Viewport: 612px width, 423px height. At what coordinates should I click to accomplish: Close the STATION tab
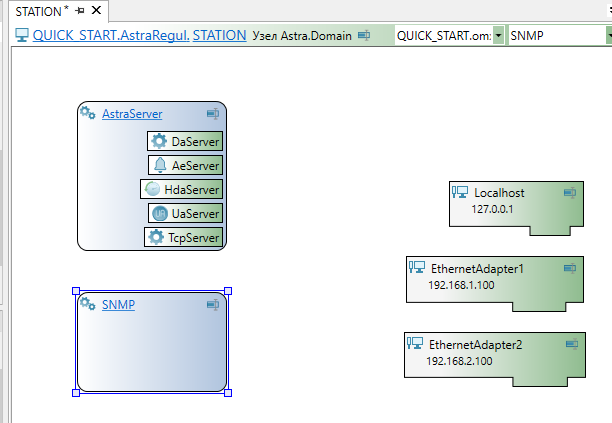pos(96,11)
